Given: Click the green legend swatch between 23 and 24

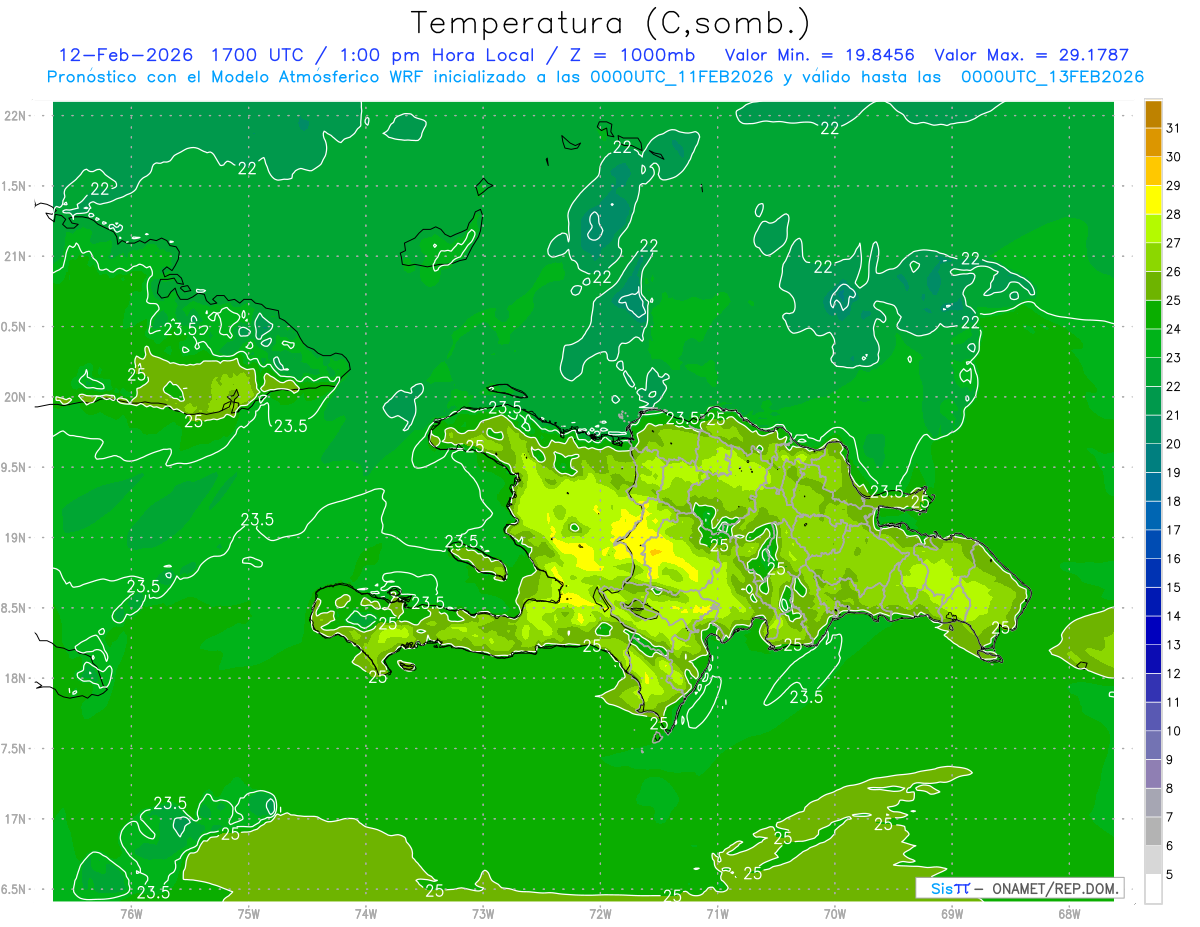Looking at the screenshot, I should [x=1153, y=343].
